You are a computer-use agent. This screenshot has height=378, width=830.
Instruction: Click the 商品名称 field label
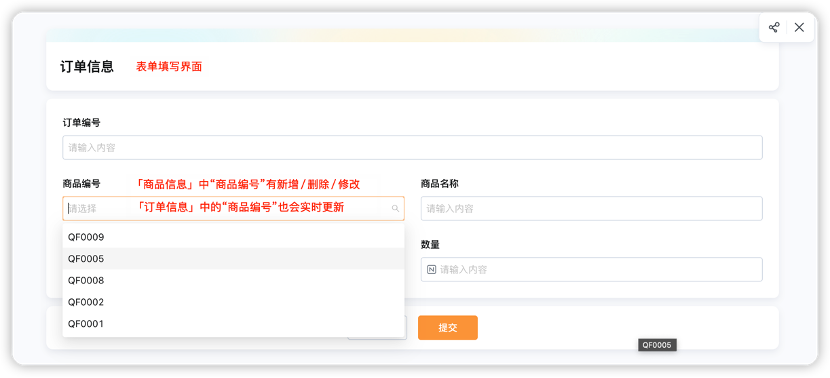(439, 184)
